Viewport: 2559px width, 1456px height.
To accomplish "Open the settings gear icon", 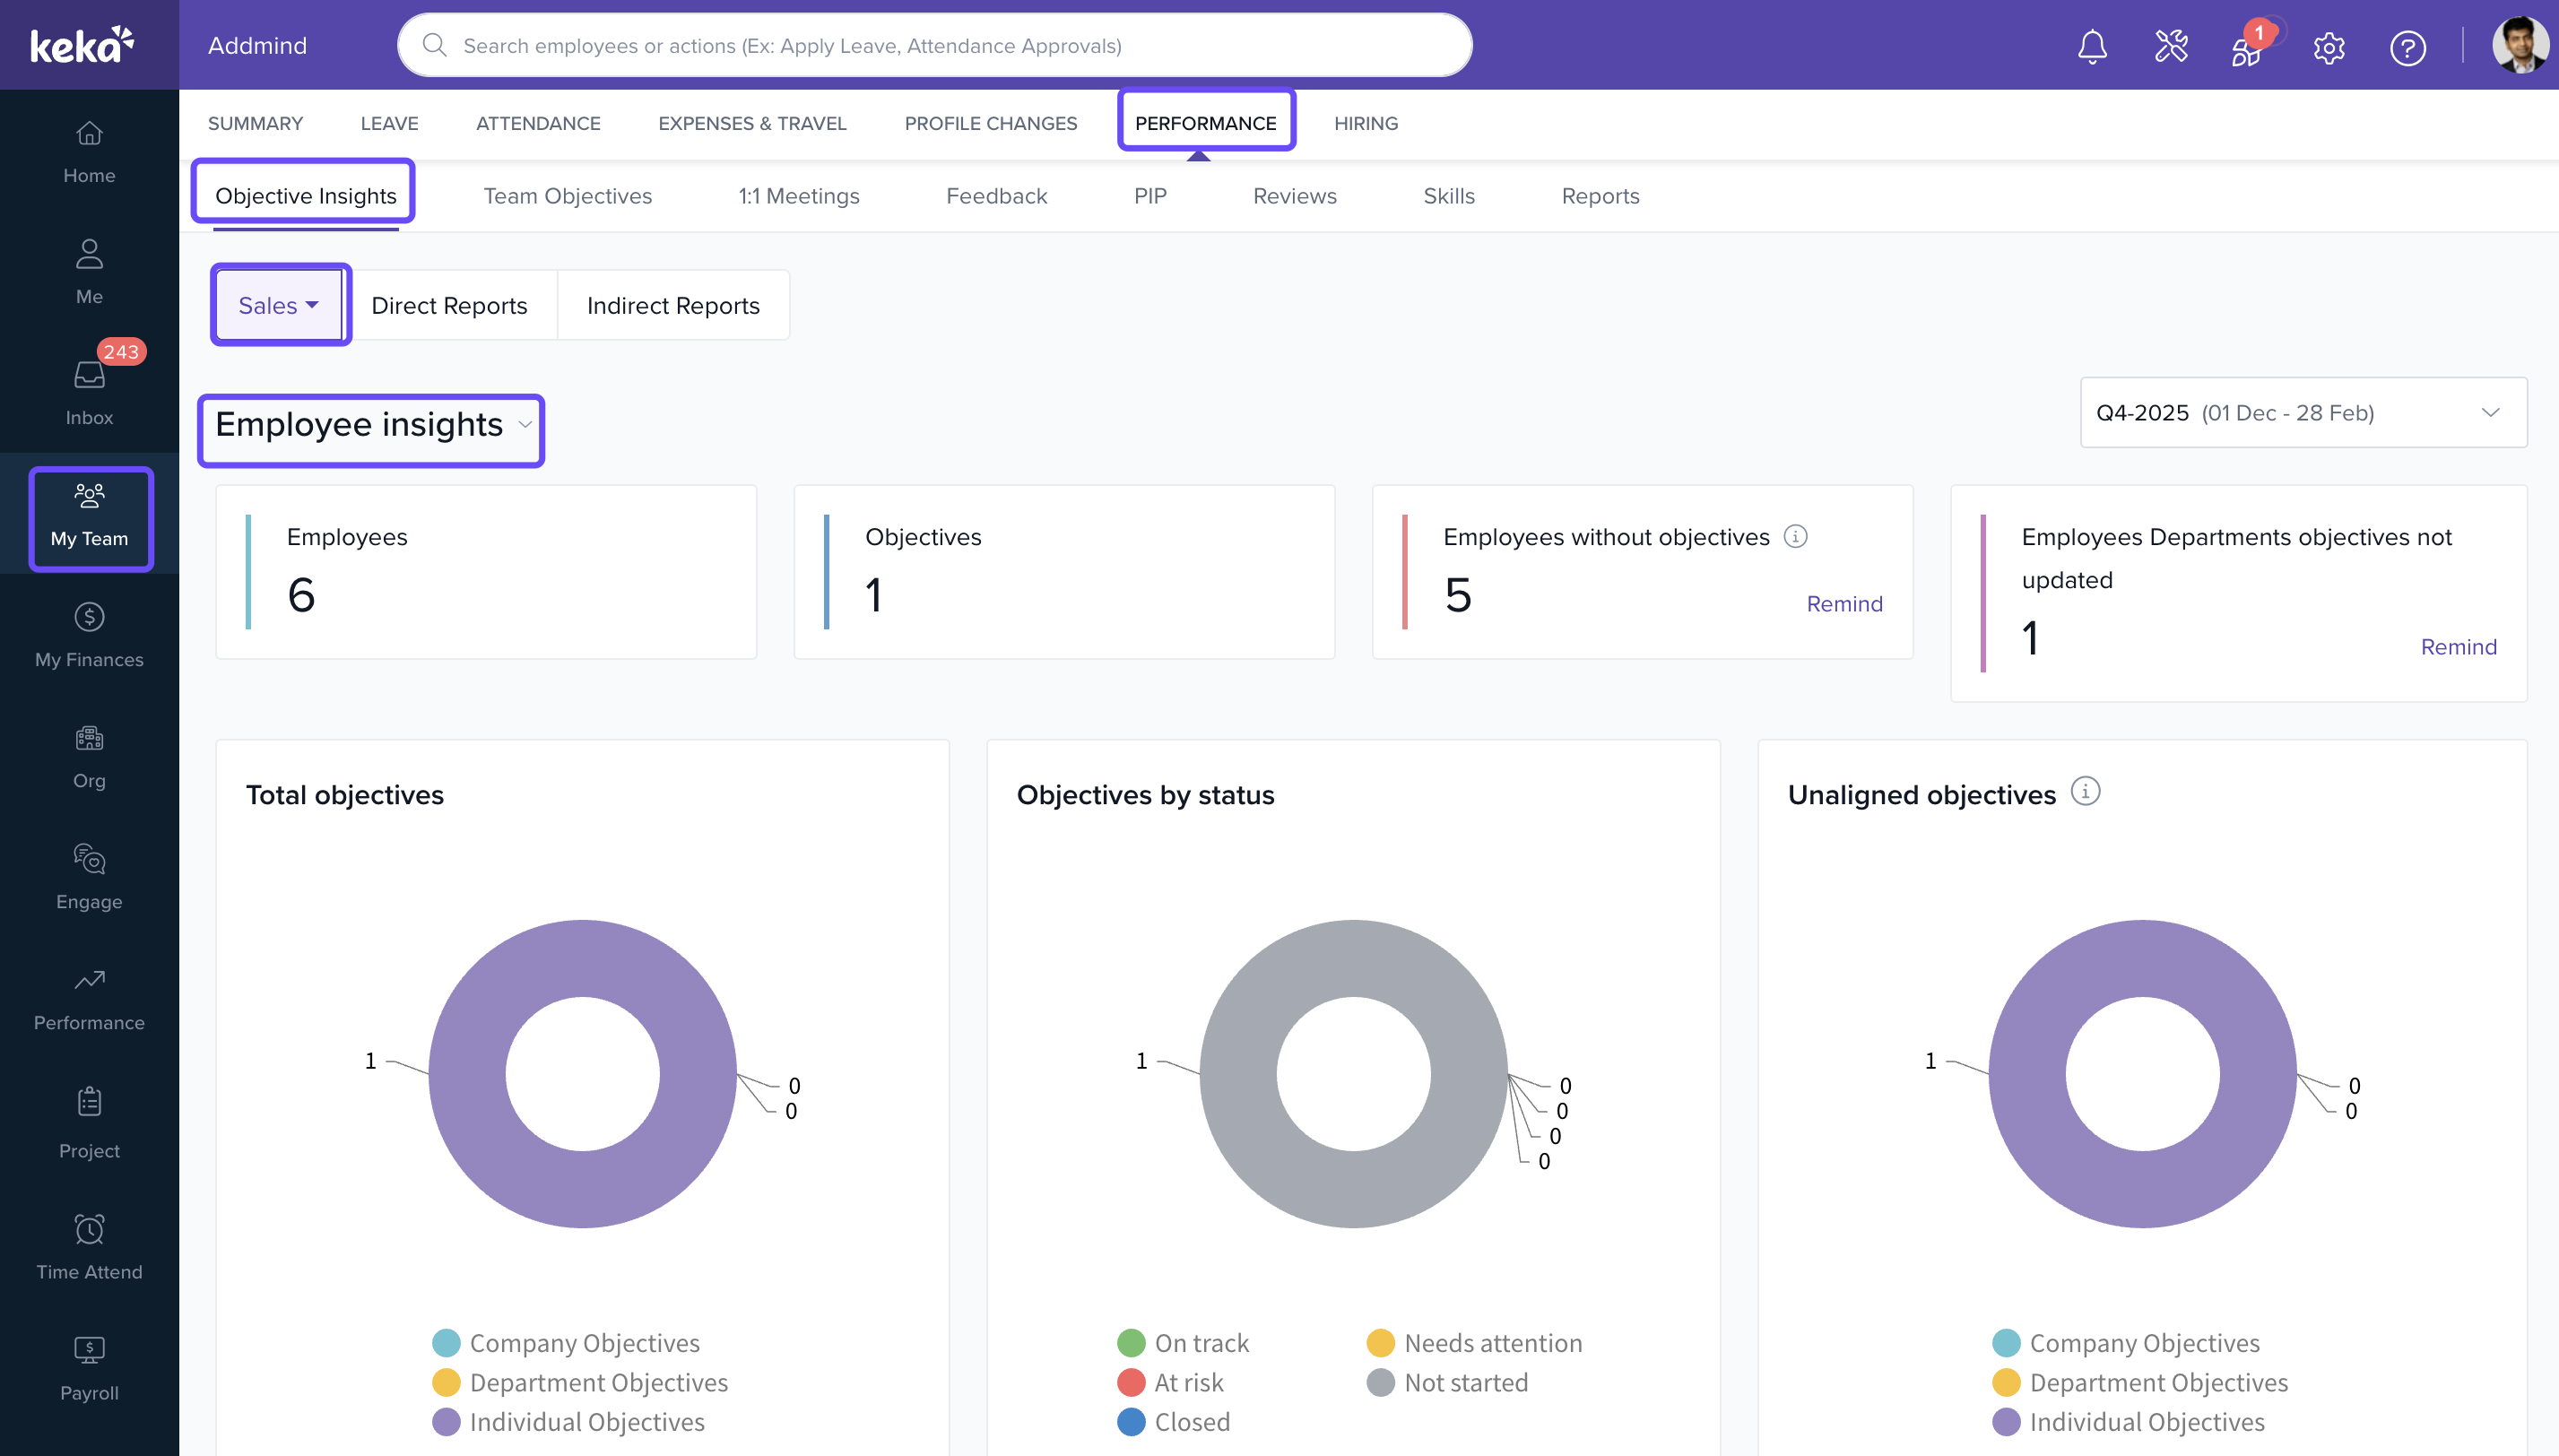I will (2328, 47).
